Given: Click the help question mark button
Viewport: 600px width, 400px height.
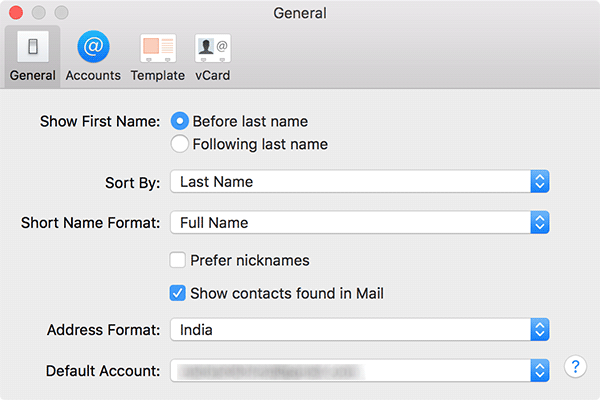Looking at the screenshot, I should [575, 367].
